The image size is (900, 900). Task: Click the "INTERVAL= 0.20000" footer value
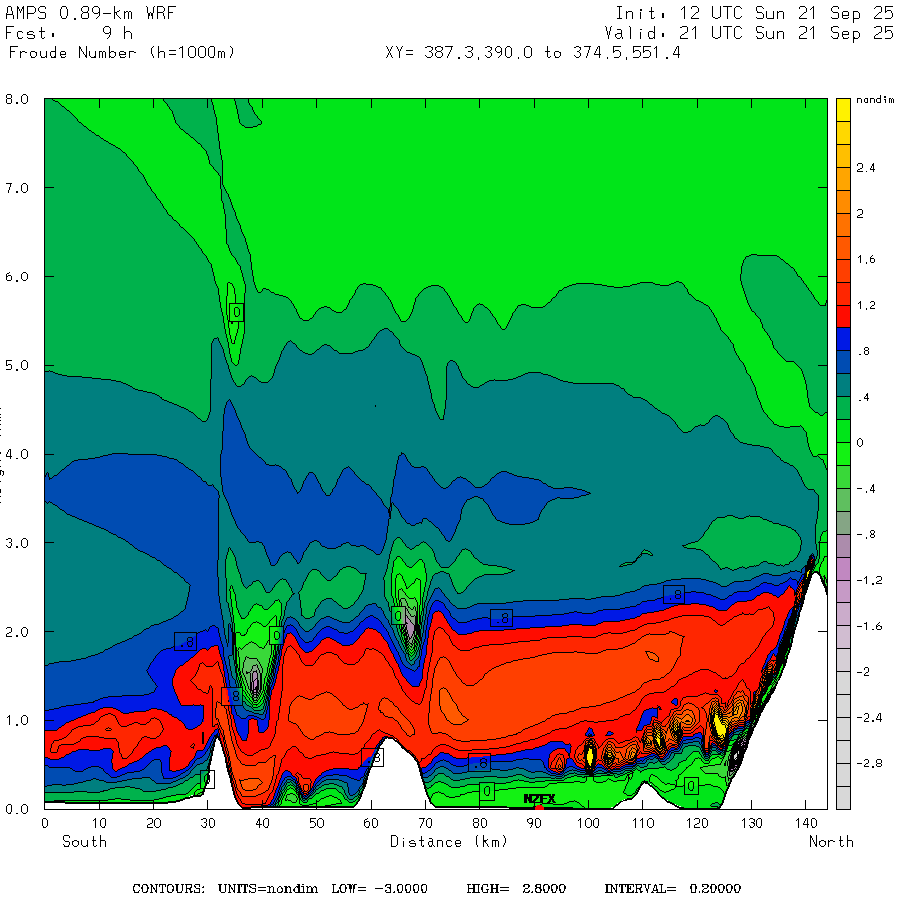(x=673, y=889)
